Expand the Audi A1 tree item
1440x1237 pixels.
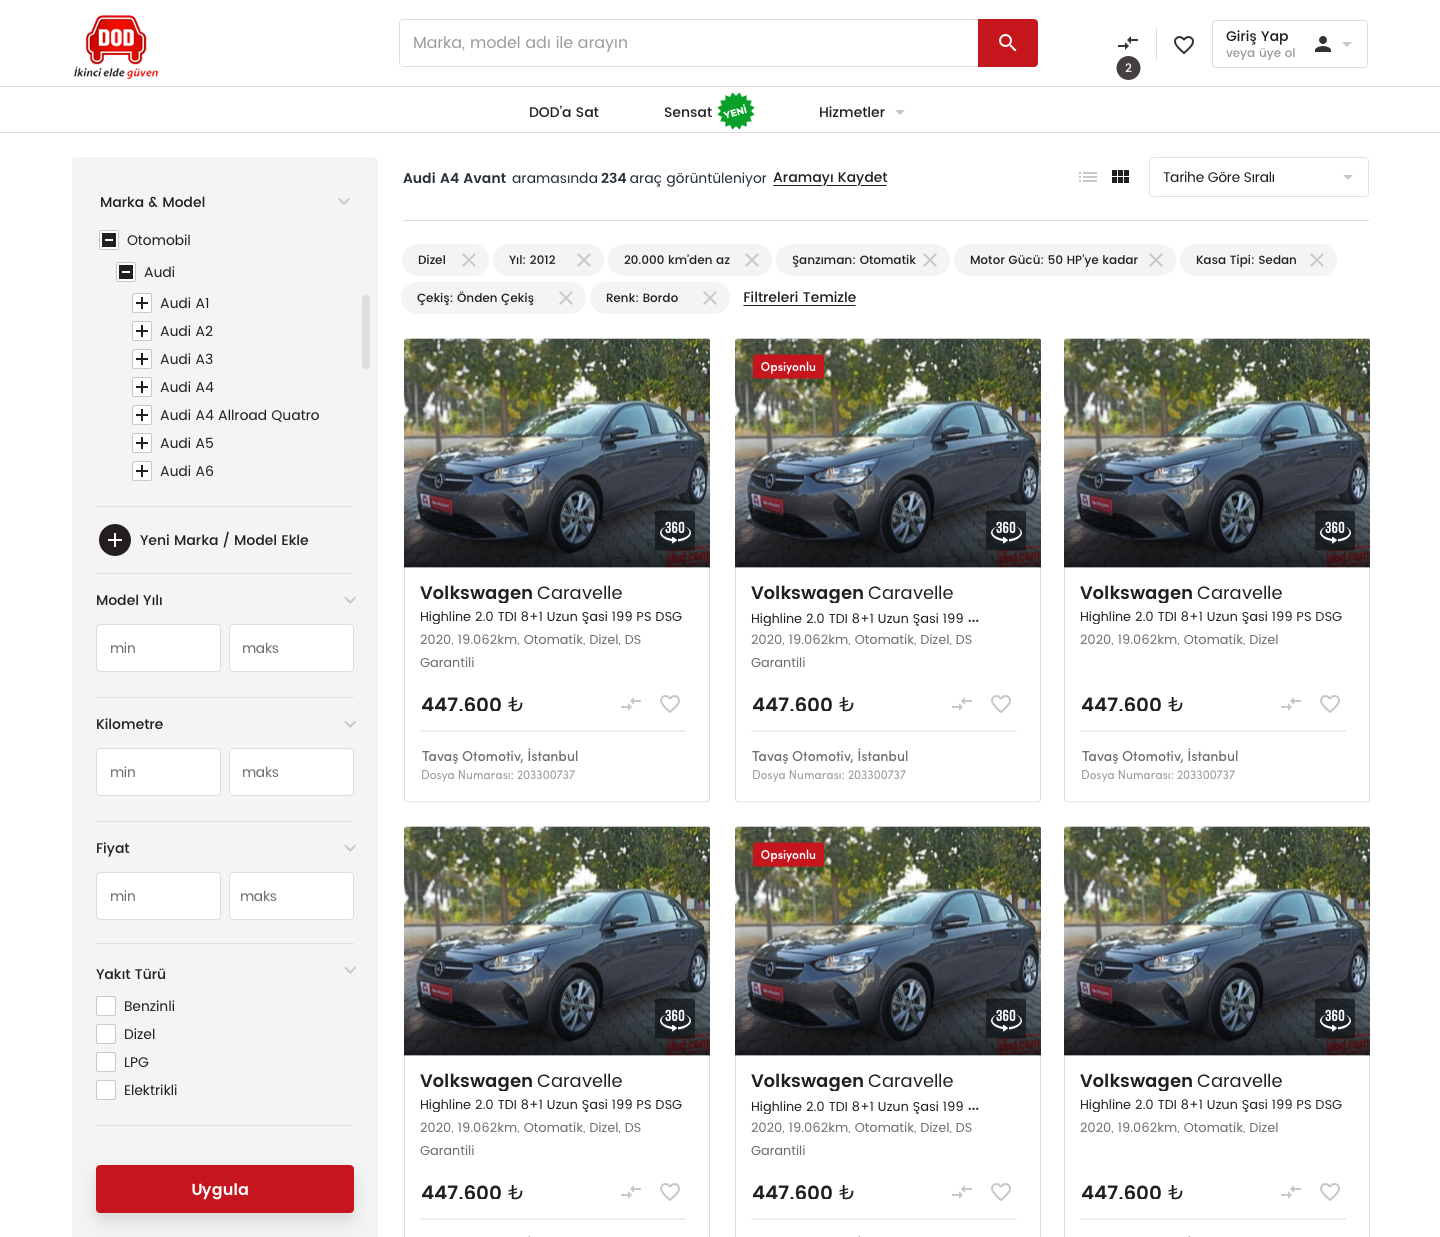[142, 303]
